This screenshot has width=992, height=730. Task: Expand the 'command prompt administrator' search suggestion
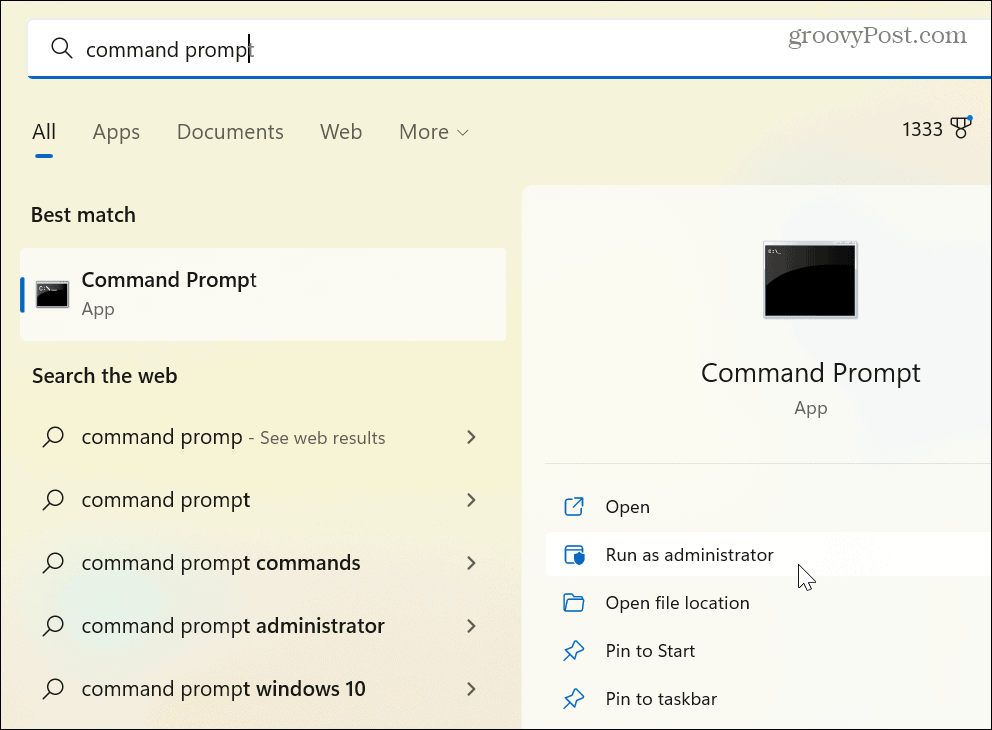471,626
